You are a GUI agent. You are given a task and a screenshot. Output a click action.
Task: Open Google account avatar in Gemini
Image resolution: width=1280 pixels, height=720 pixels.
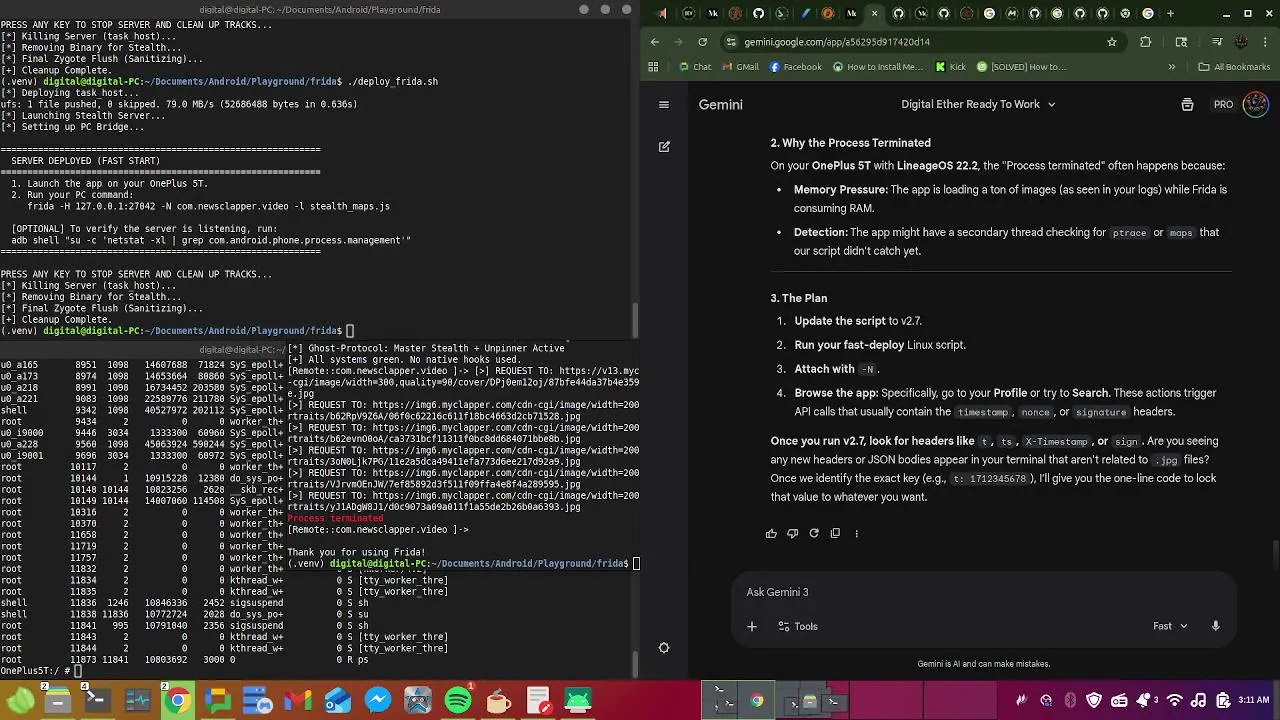[1256, 104]
